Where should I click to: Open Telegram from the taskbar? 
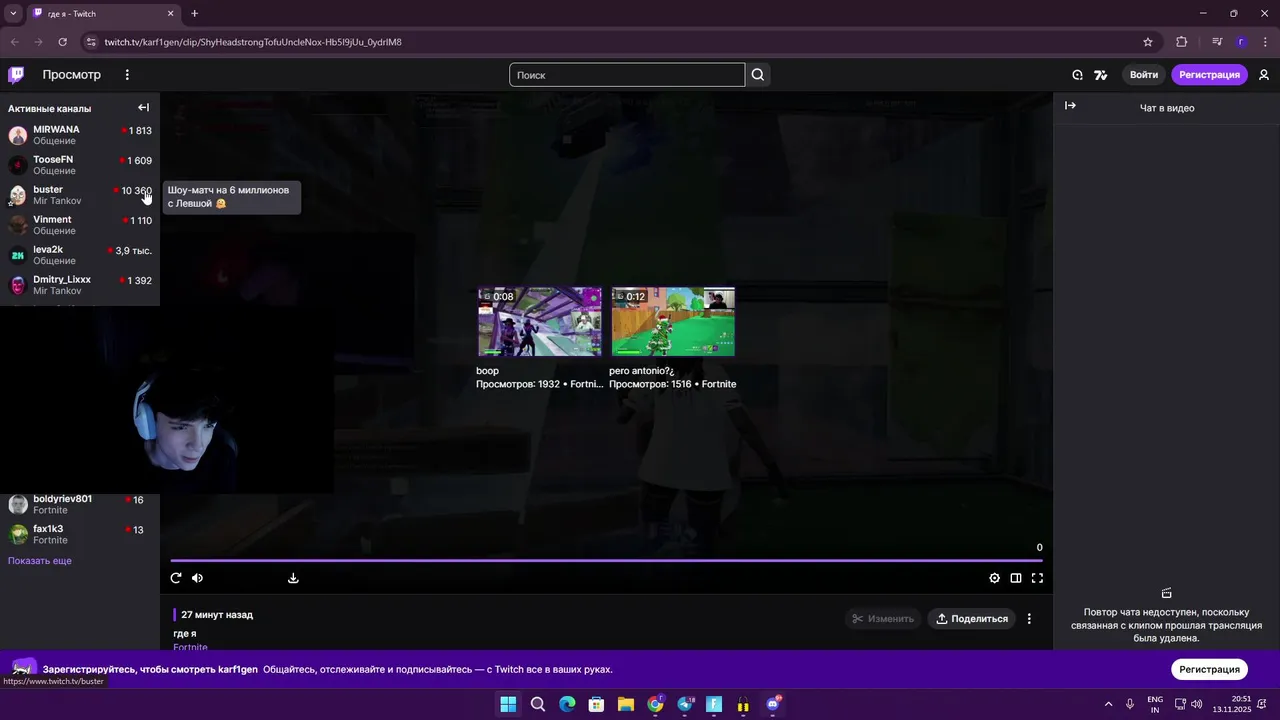tap(685, 704)
